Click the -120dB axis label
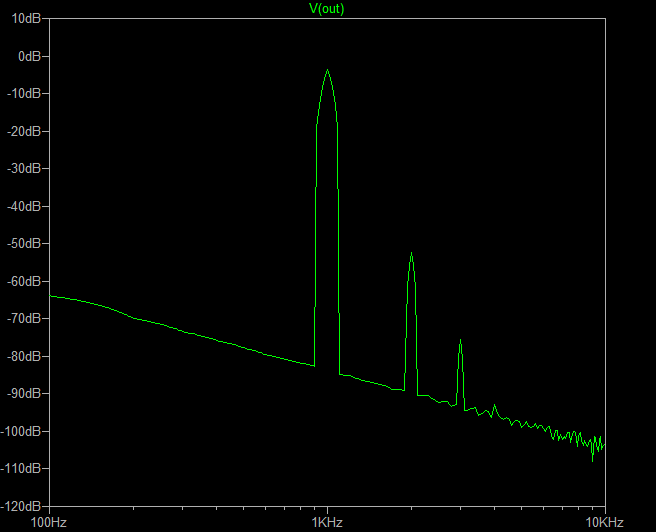Viewport: 656px width, 532px height. pos(21,506)
